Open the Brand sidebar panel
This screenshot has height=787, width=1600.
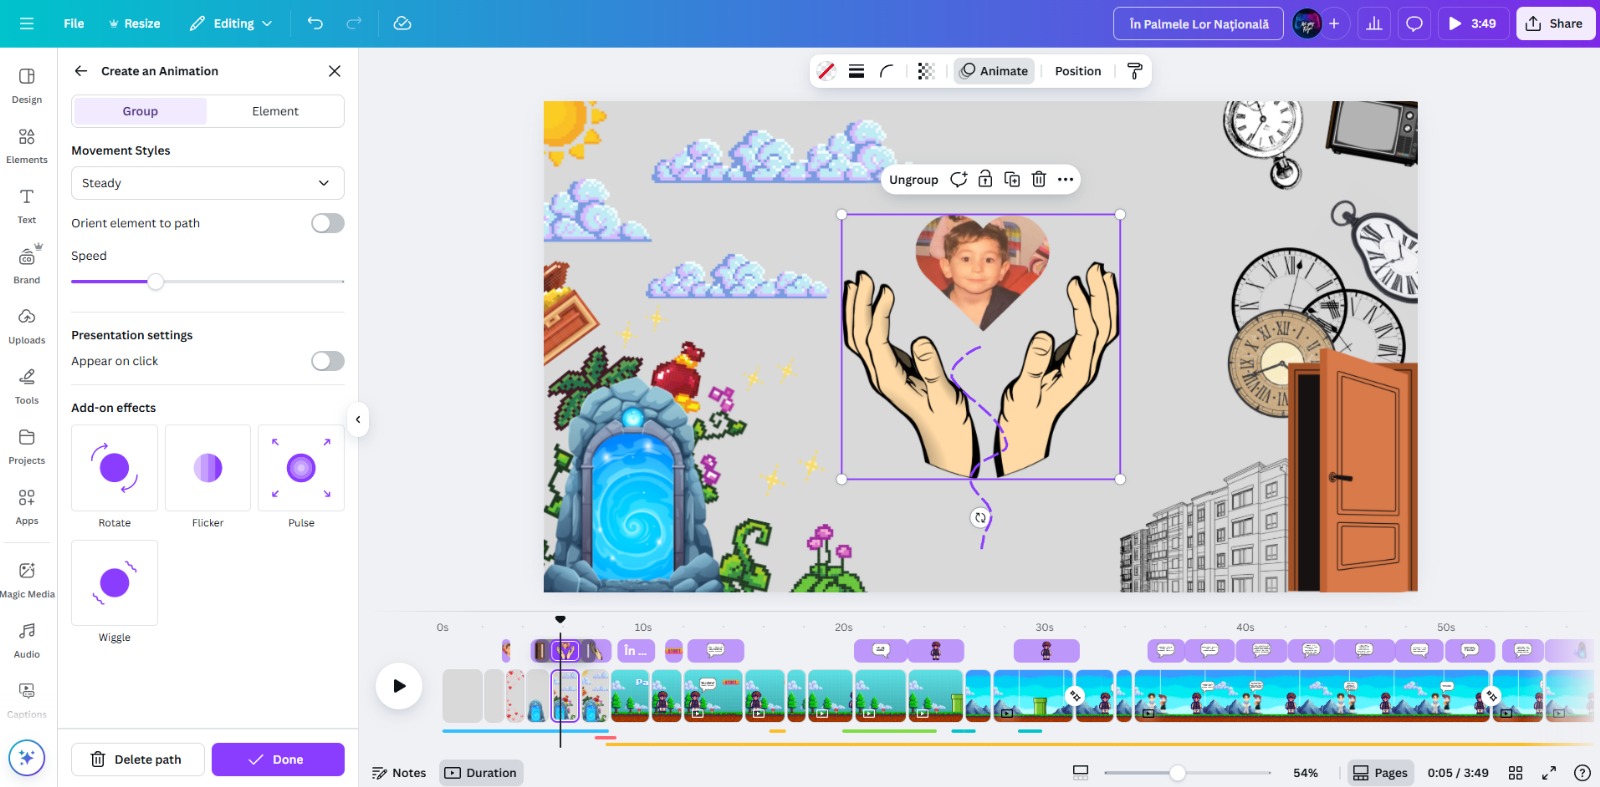[27, 265]
